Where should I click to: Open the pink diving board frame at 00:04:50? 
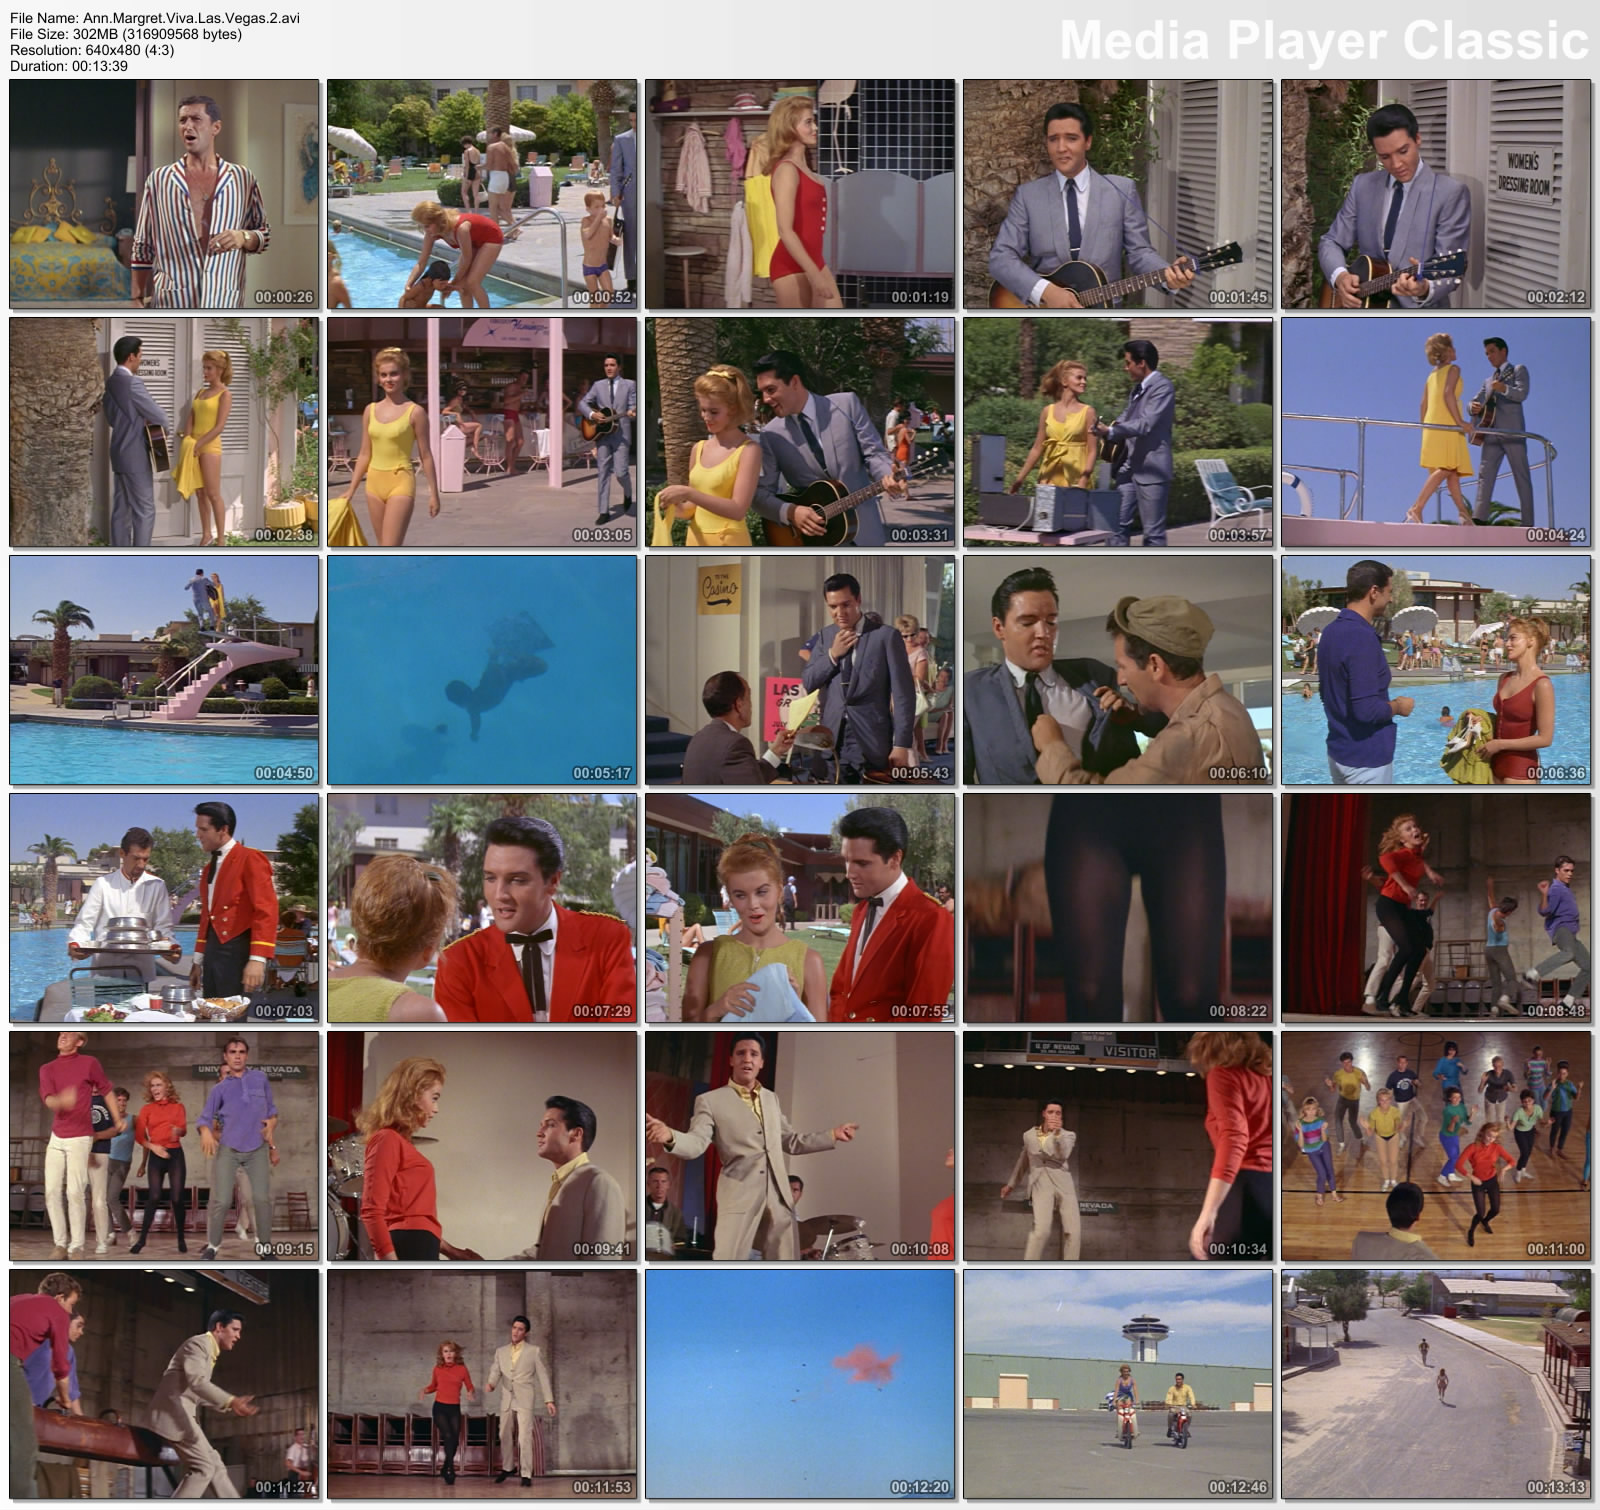[164, 670]
